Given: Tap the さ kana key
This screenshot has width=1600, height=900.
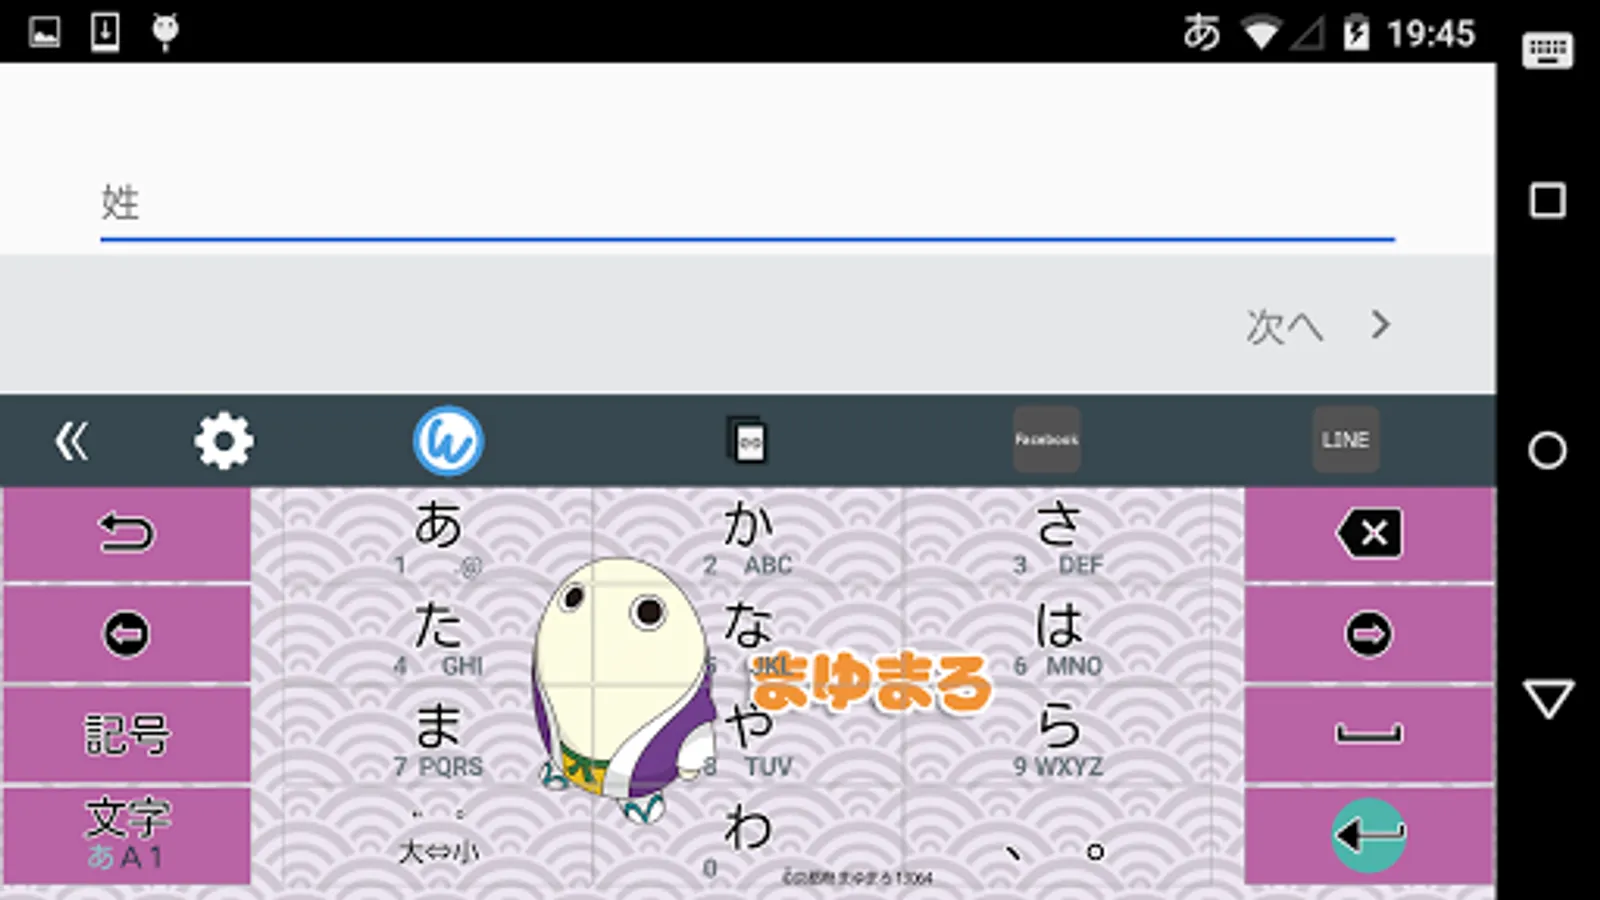Looking at the screenshot, I should click(1058, 536).
